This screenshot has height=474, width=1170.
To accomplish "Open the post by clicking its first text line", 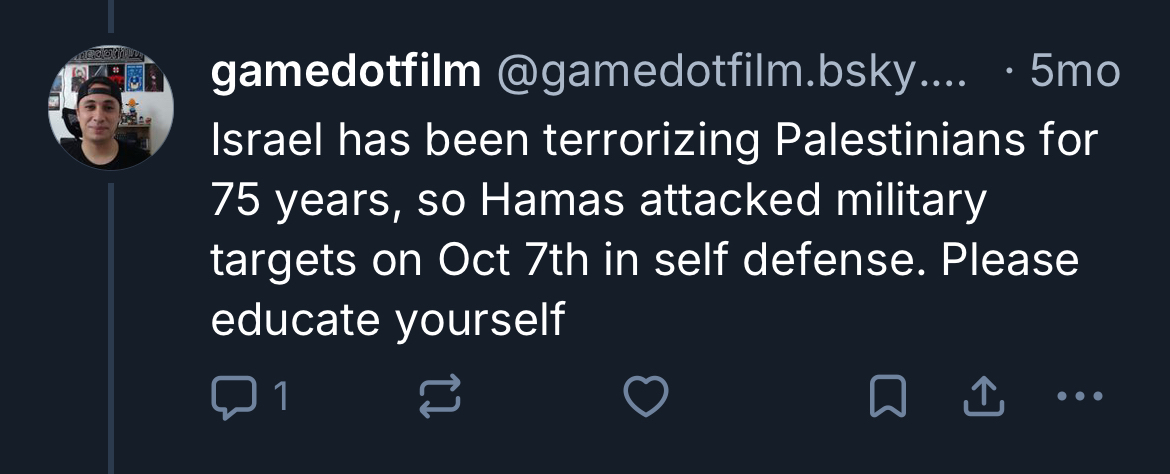I will tap(654, 141).
